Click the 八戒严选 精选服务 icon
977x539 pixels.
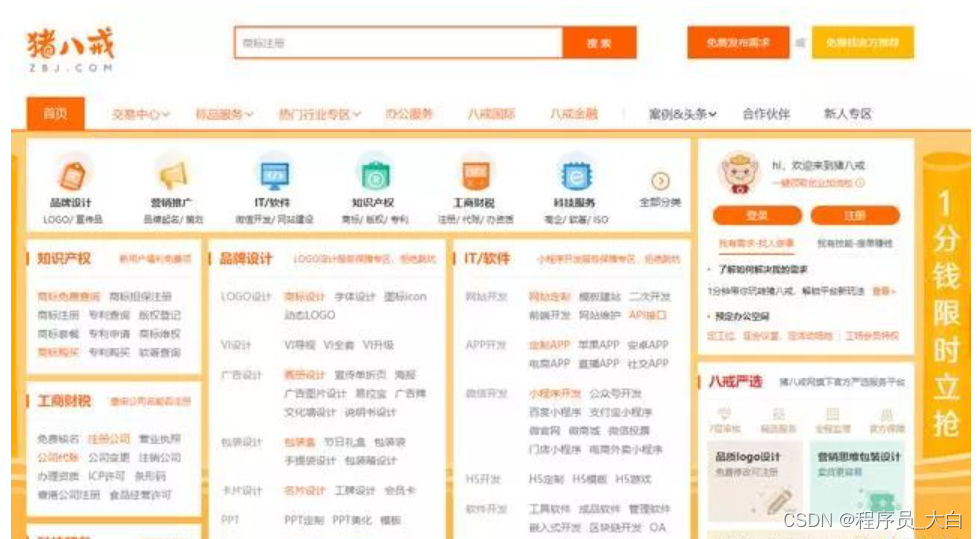coord(778,414)
